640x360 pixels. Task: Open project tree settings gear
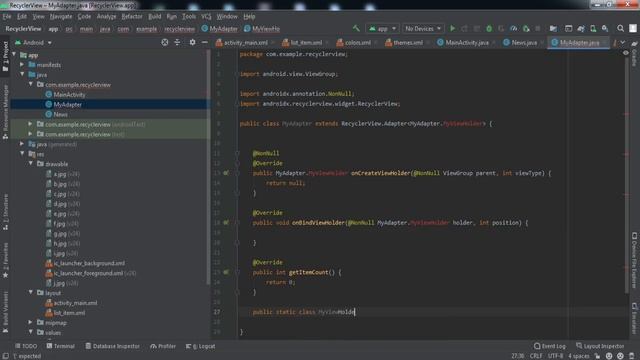[192, 42]
